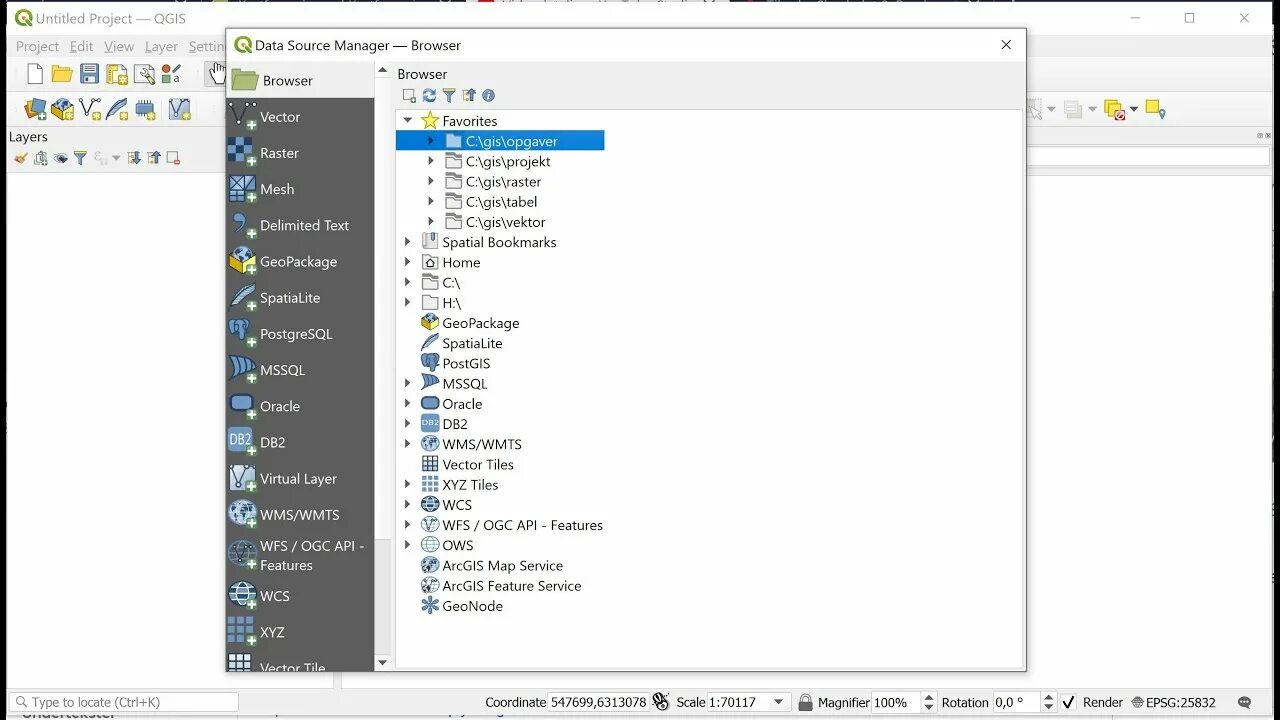Screen dimensions: 1280x720
Task: Select XYZ in the sidebar
Action: pos(300,632)
